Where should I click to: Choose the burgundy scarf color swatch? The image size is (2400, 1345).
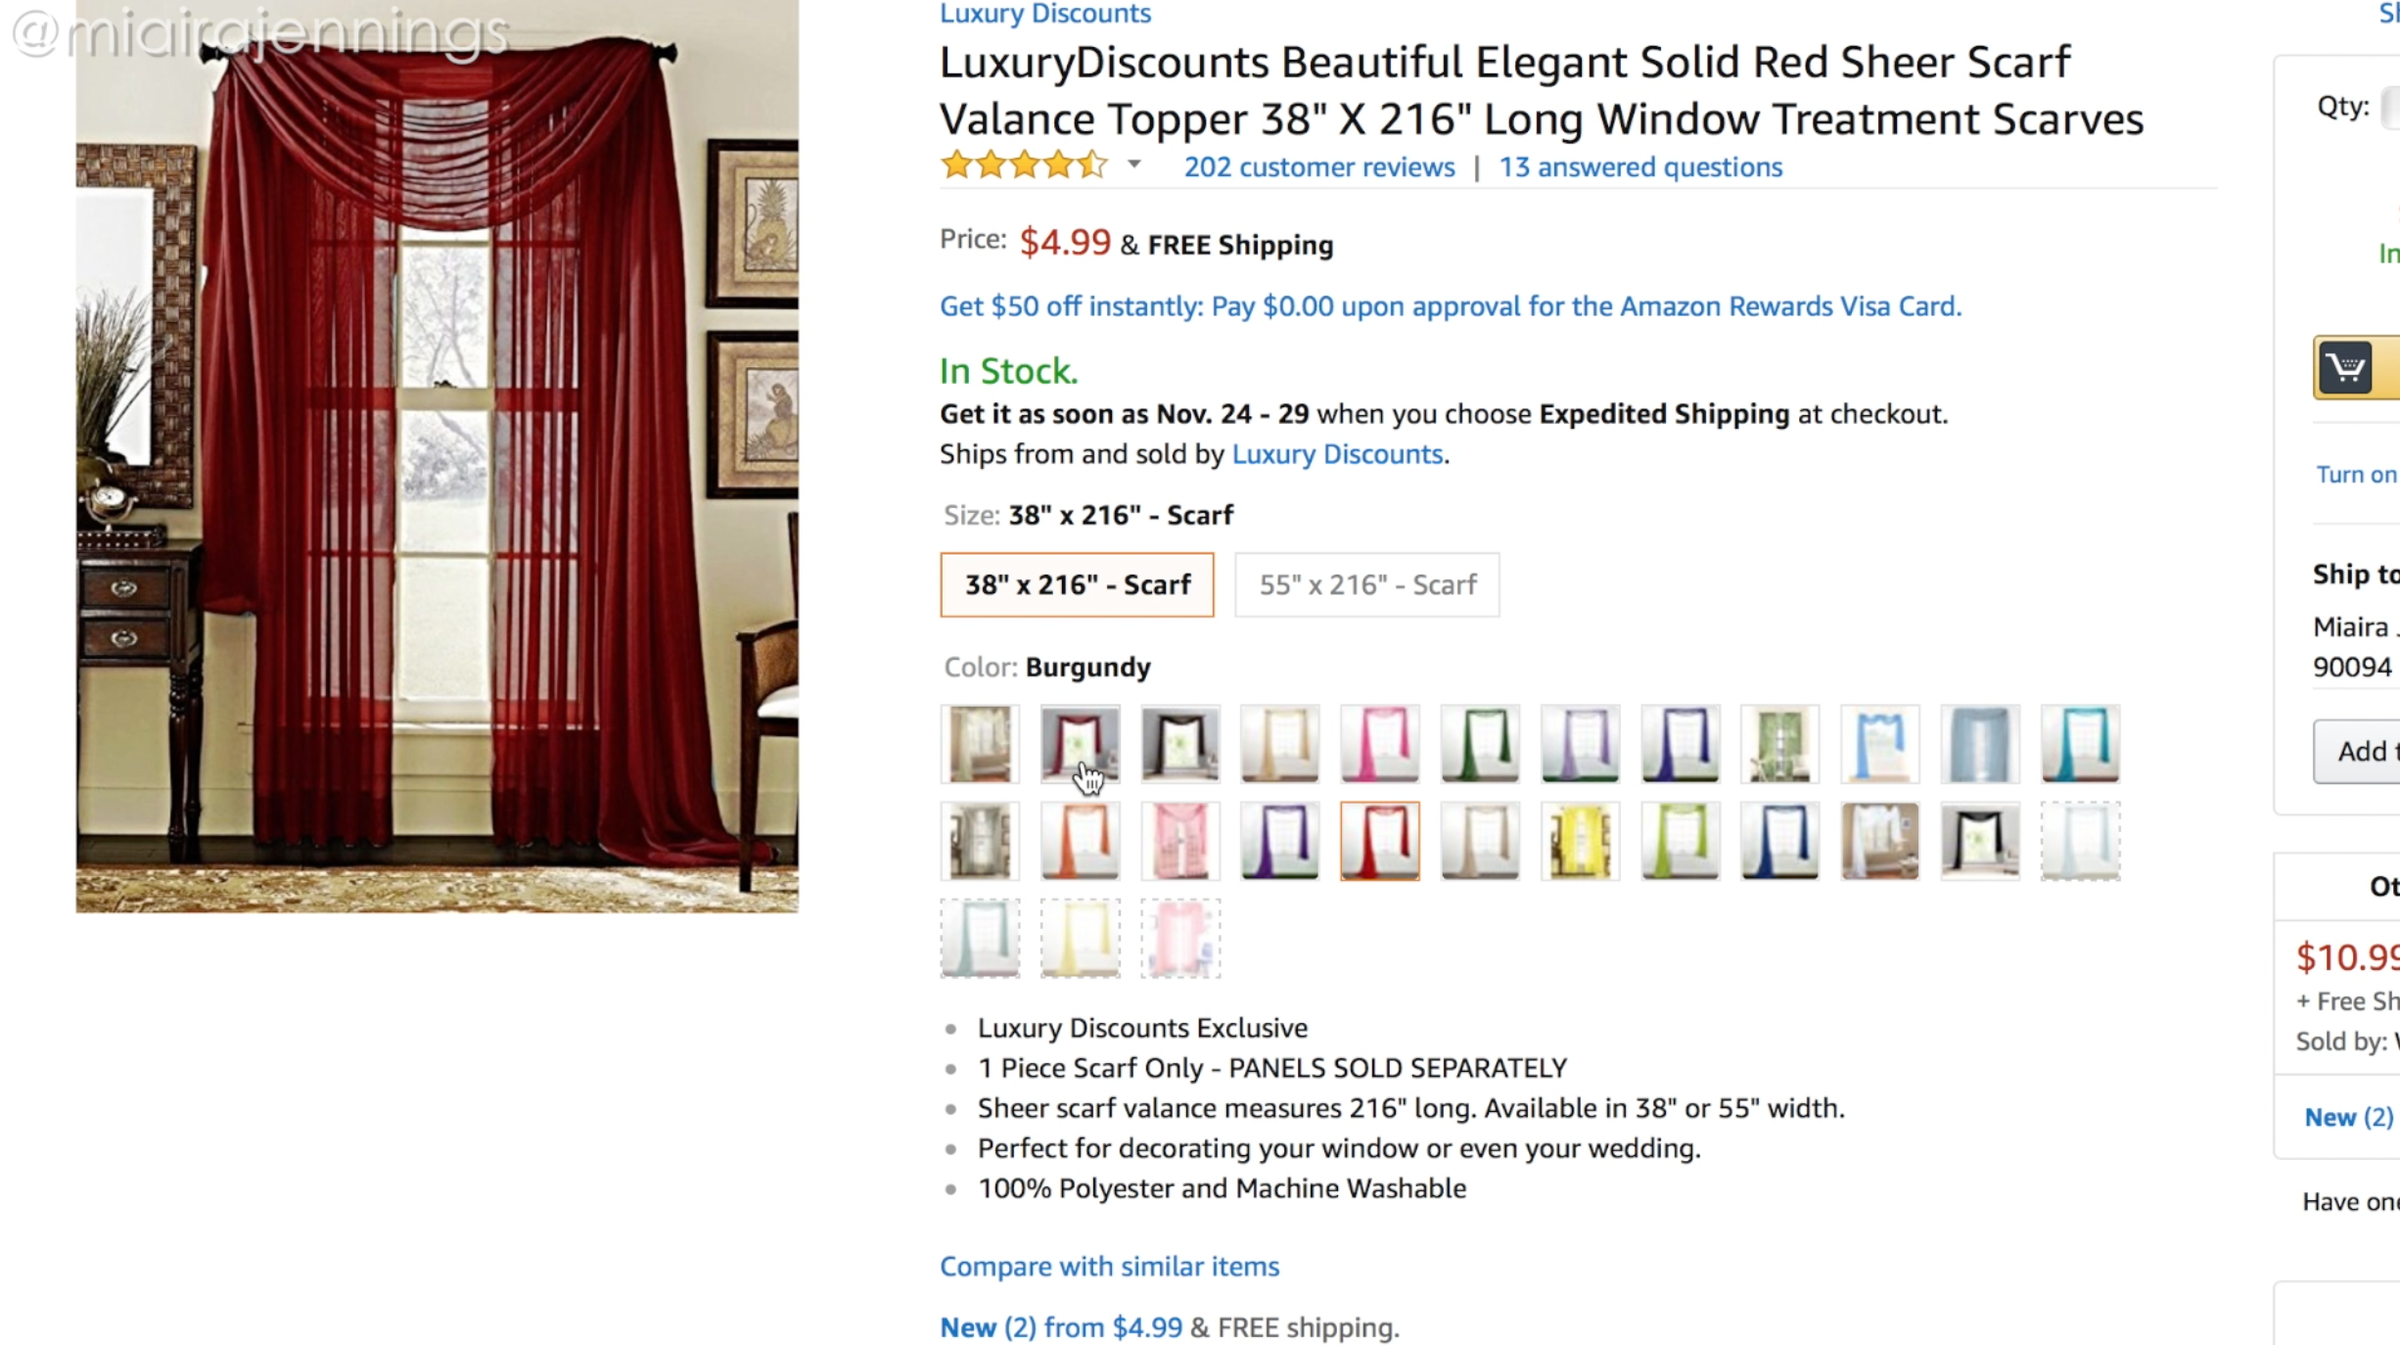1080,743
